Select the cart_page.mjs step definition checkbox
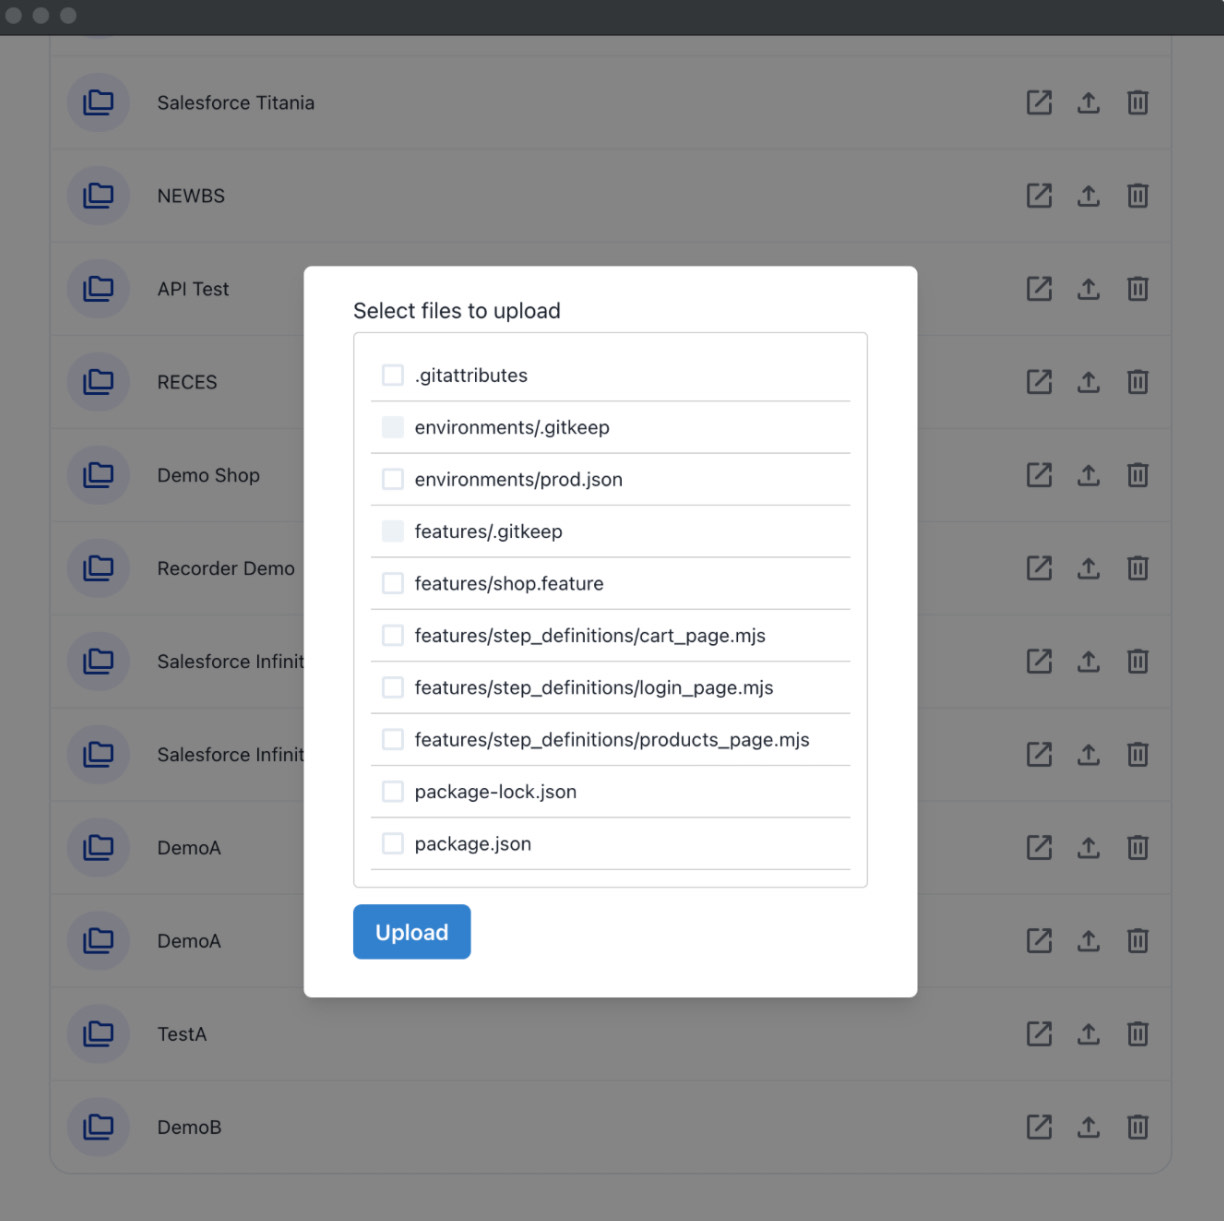Screen dimensions: 1224x1221 click(x=393, y=636)
